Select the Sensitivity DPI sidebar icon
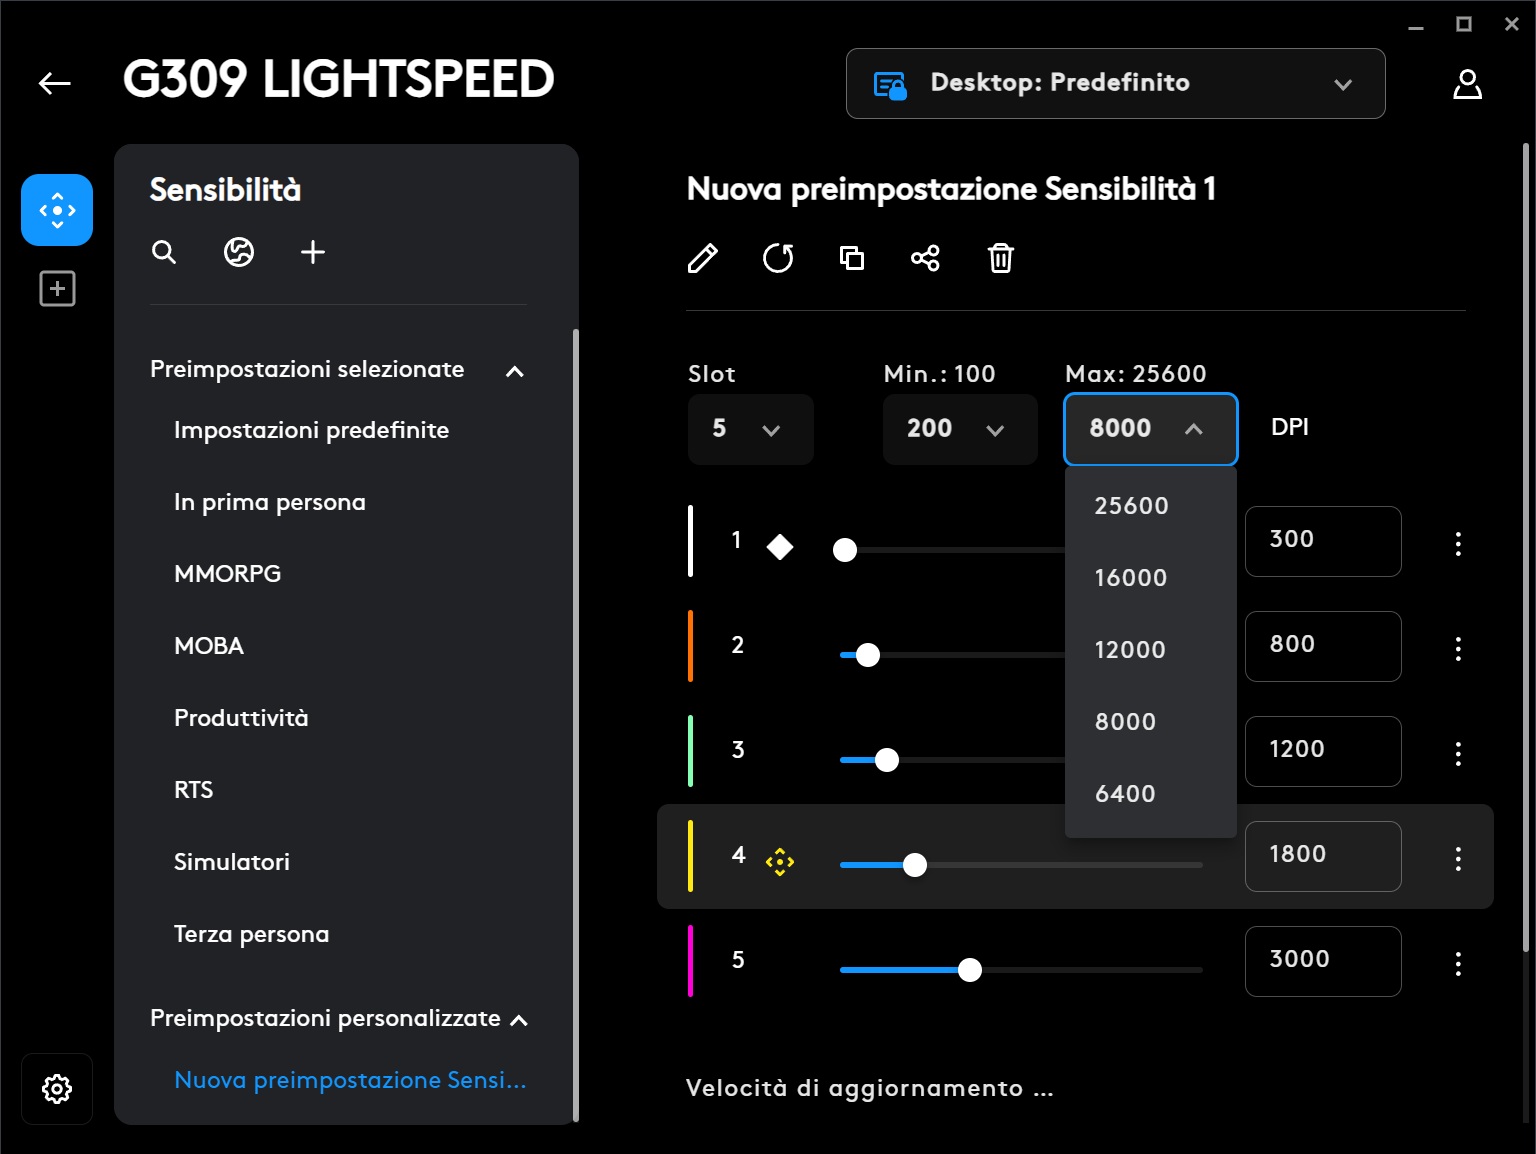Image resolution: width=1536 pixels, height=1154 pixels. point(57,210)
